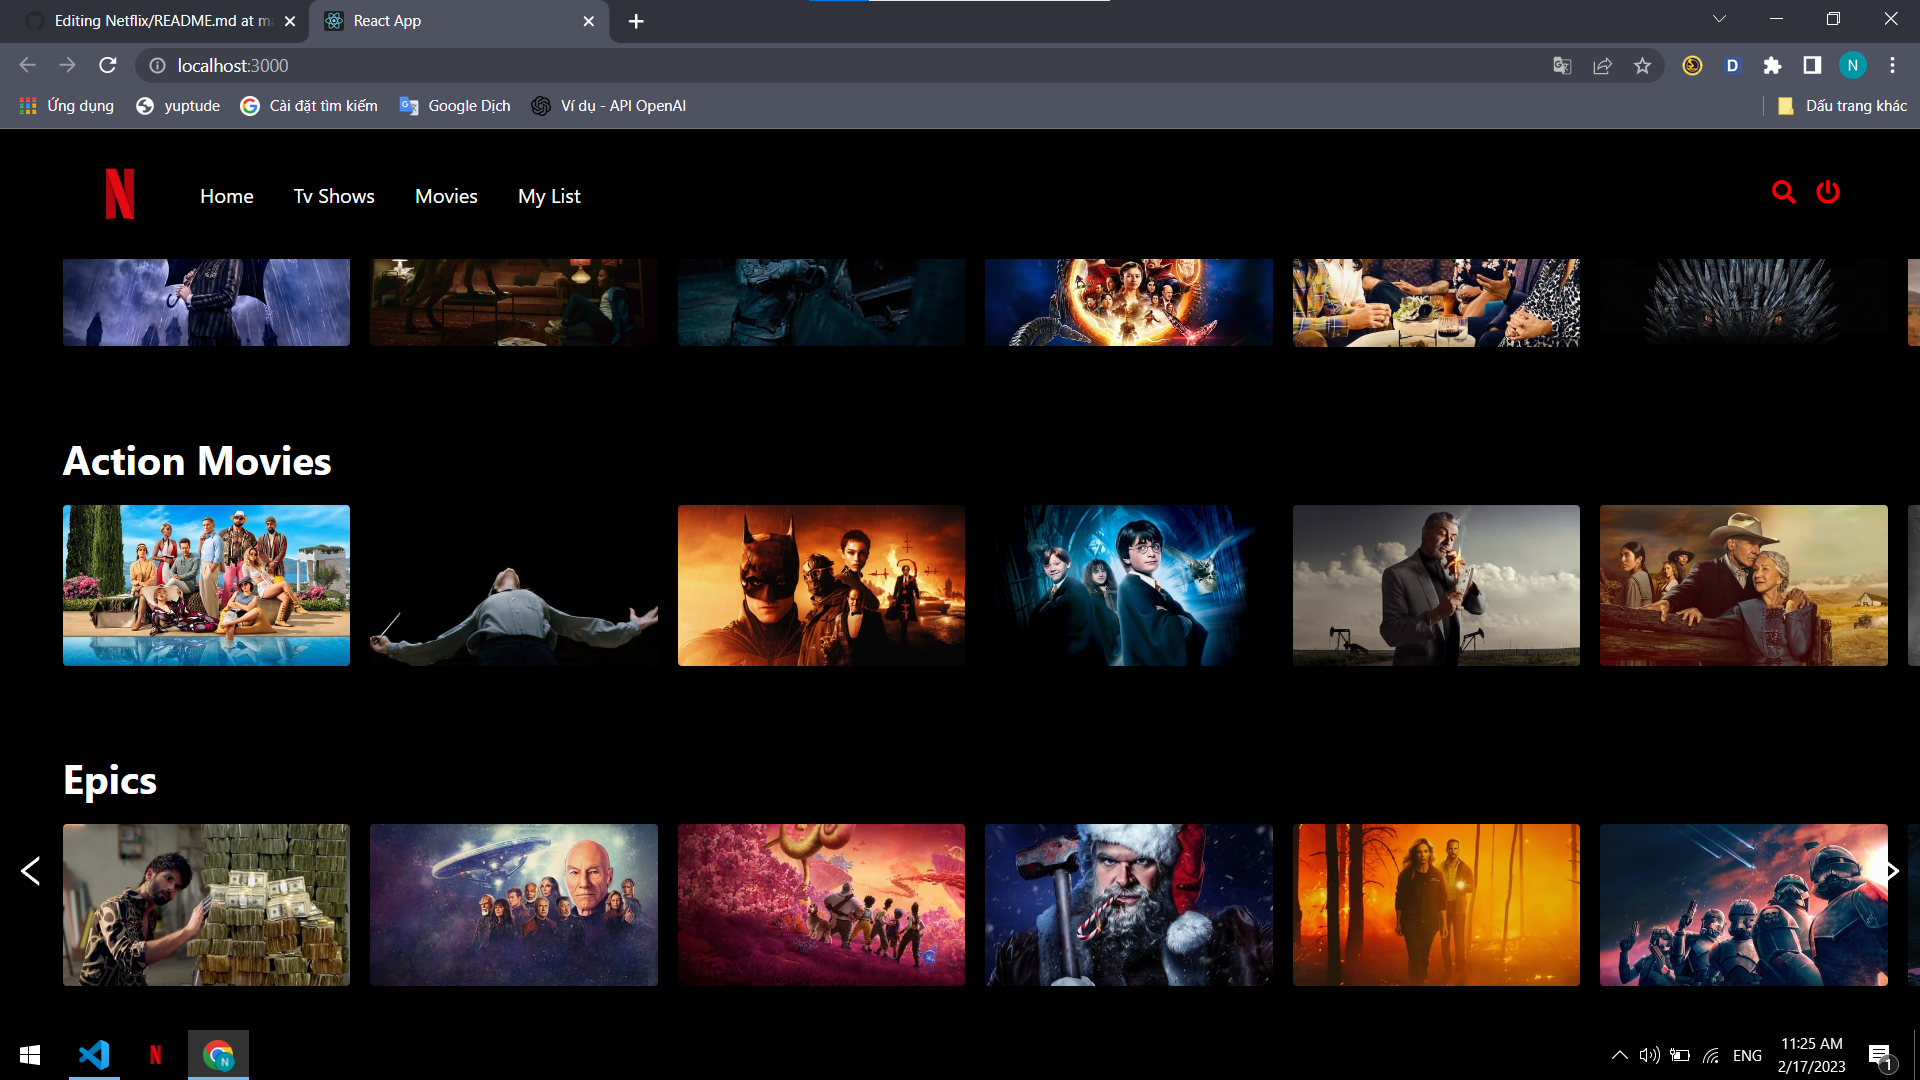Expand hidden icons in the system tray
Image resolution: width=1920 pixels, height=1080 pixels.
[x=1619, y=1054]
